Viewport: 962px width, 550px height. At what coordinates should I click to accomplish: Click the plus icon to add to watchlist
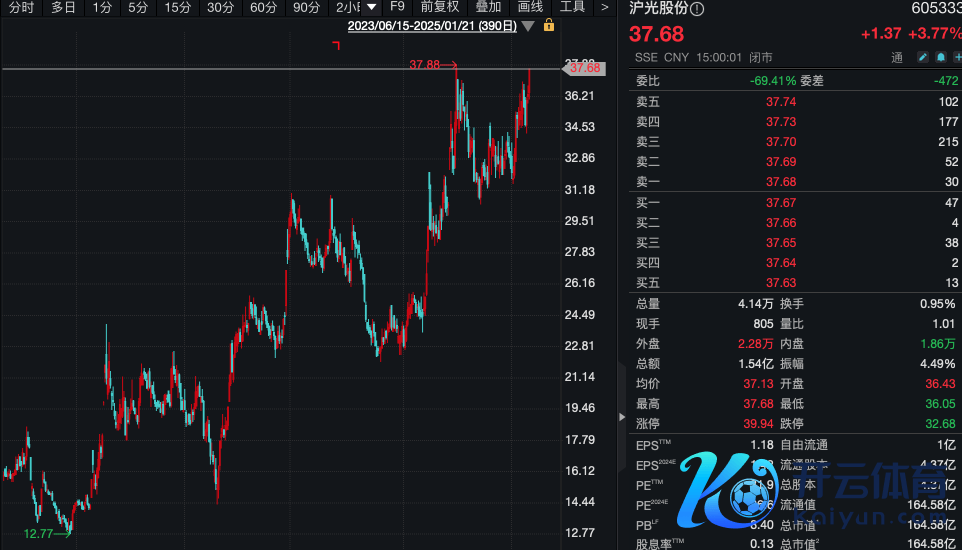(x=957, y=58)
